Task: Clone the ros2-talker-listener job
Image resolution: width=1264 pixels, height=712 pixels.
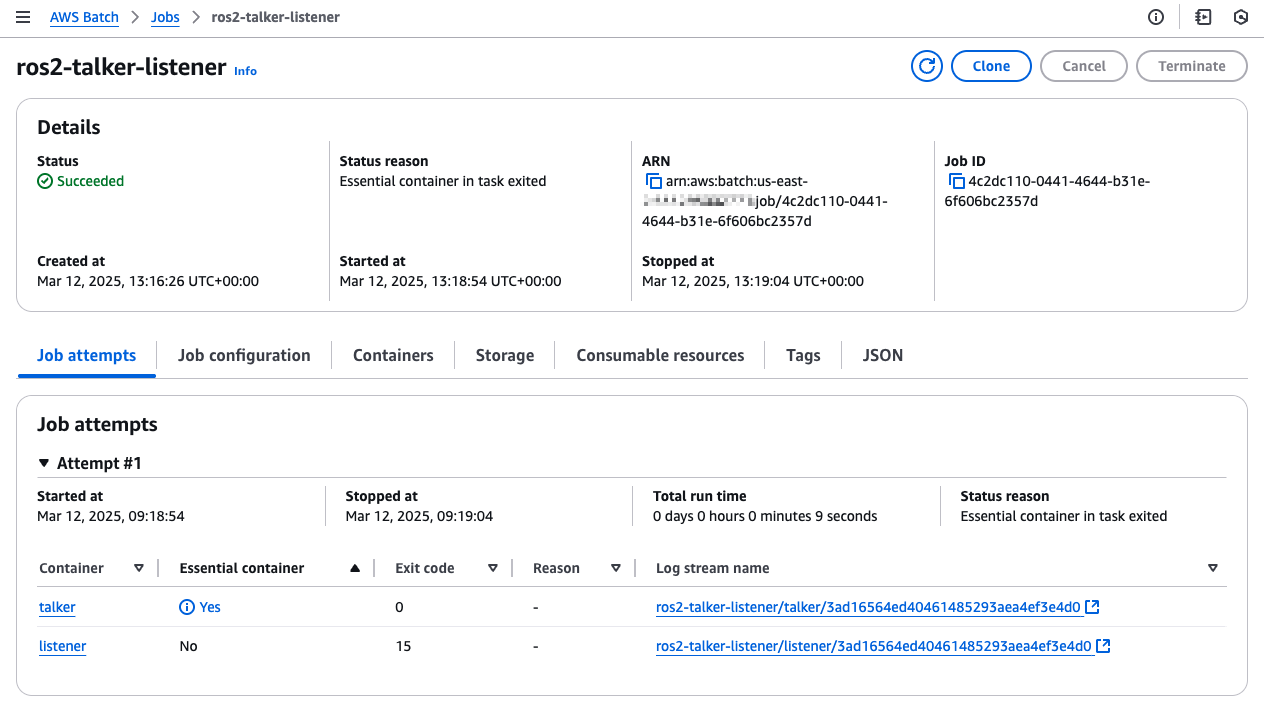Action: pyautogui.click(x=990, y=66)
